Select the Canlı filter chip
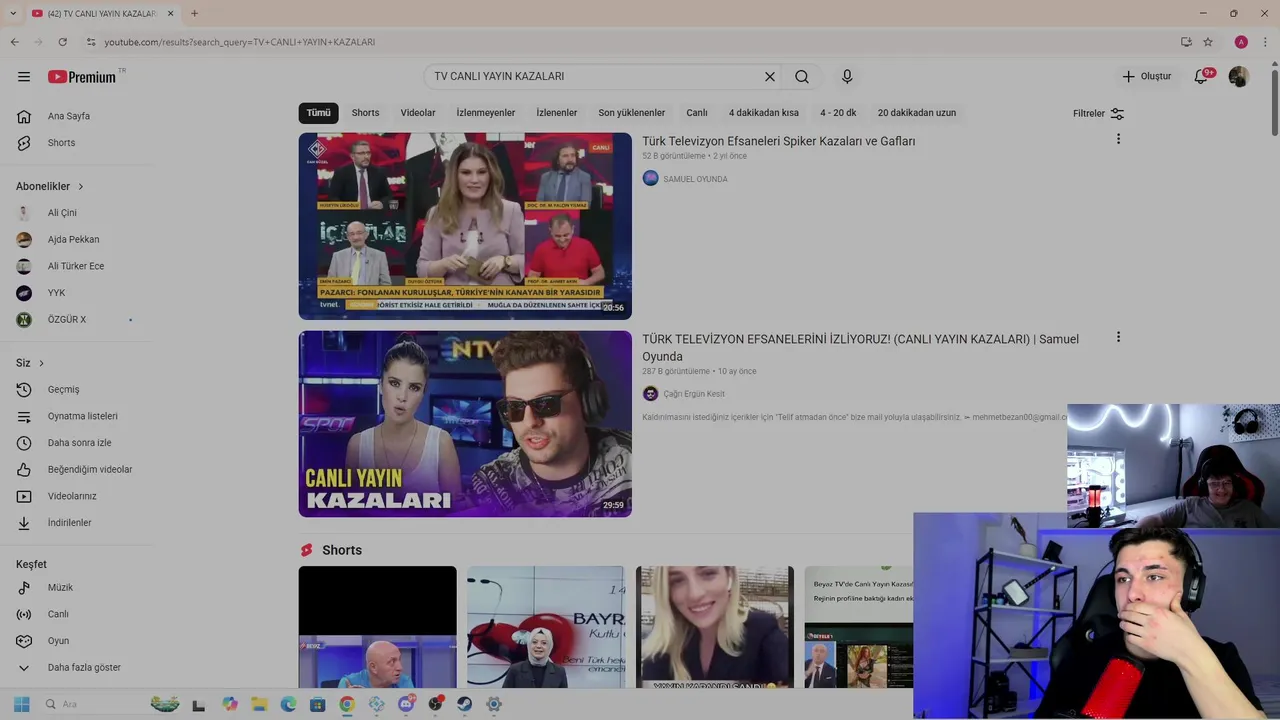Image resolution: width=1280 pixels, height=720 pixels. tap(697, 113)
